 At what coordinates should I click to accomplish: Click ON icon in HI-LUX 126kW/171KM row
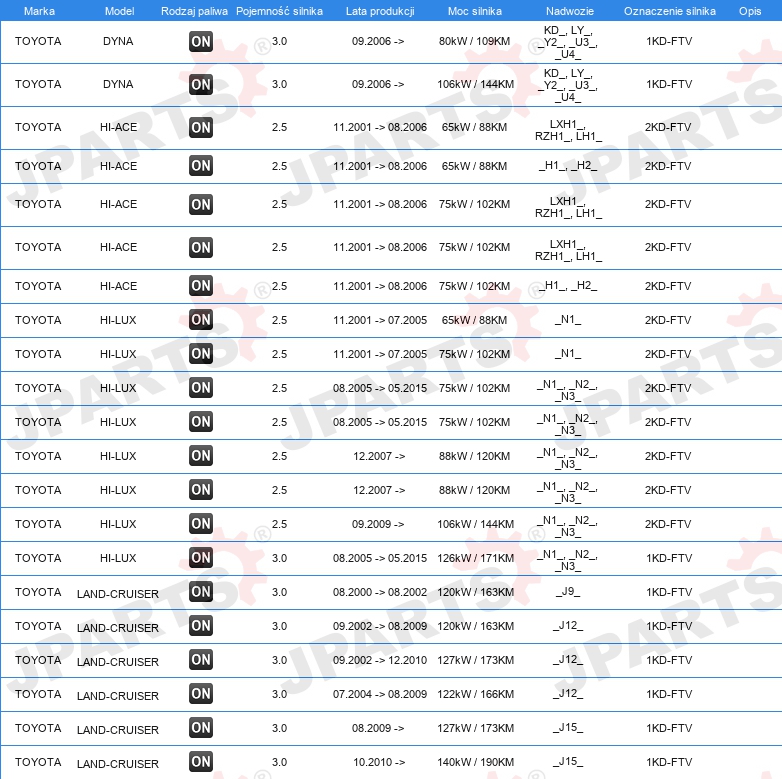pyautogui.click(x=201, y=558)
